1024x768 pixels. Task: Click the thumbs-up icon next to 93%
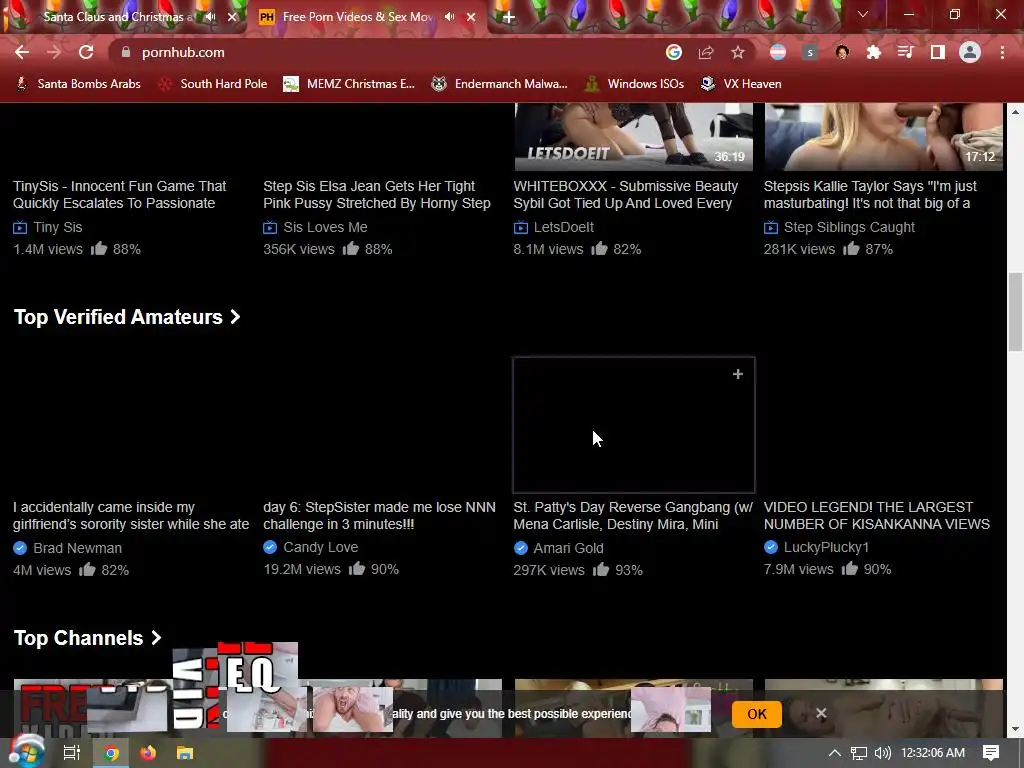pyautogui.click(x=601, y=569)
